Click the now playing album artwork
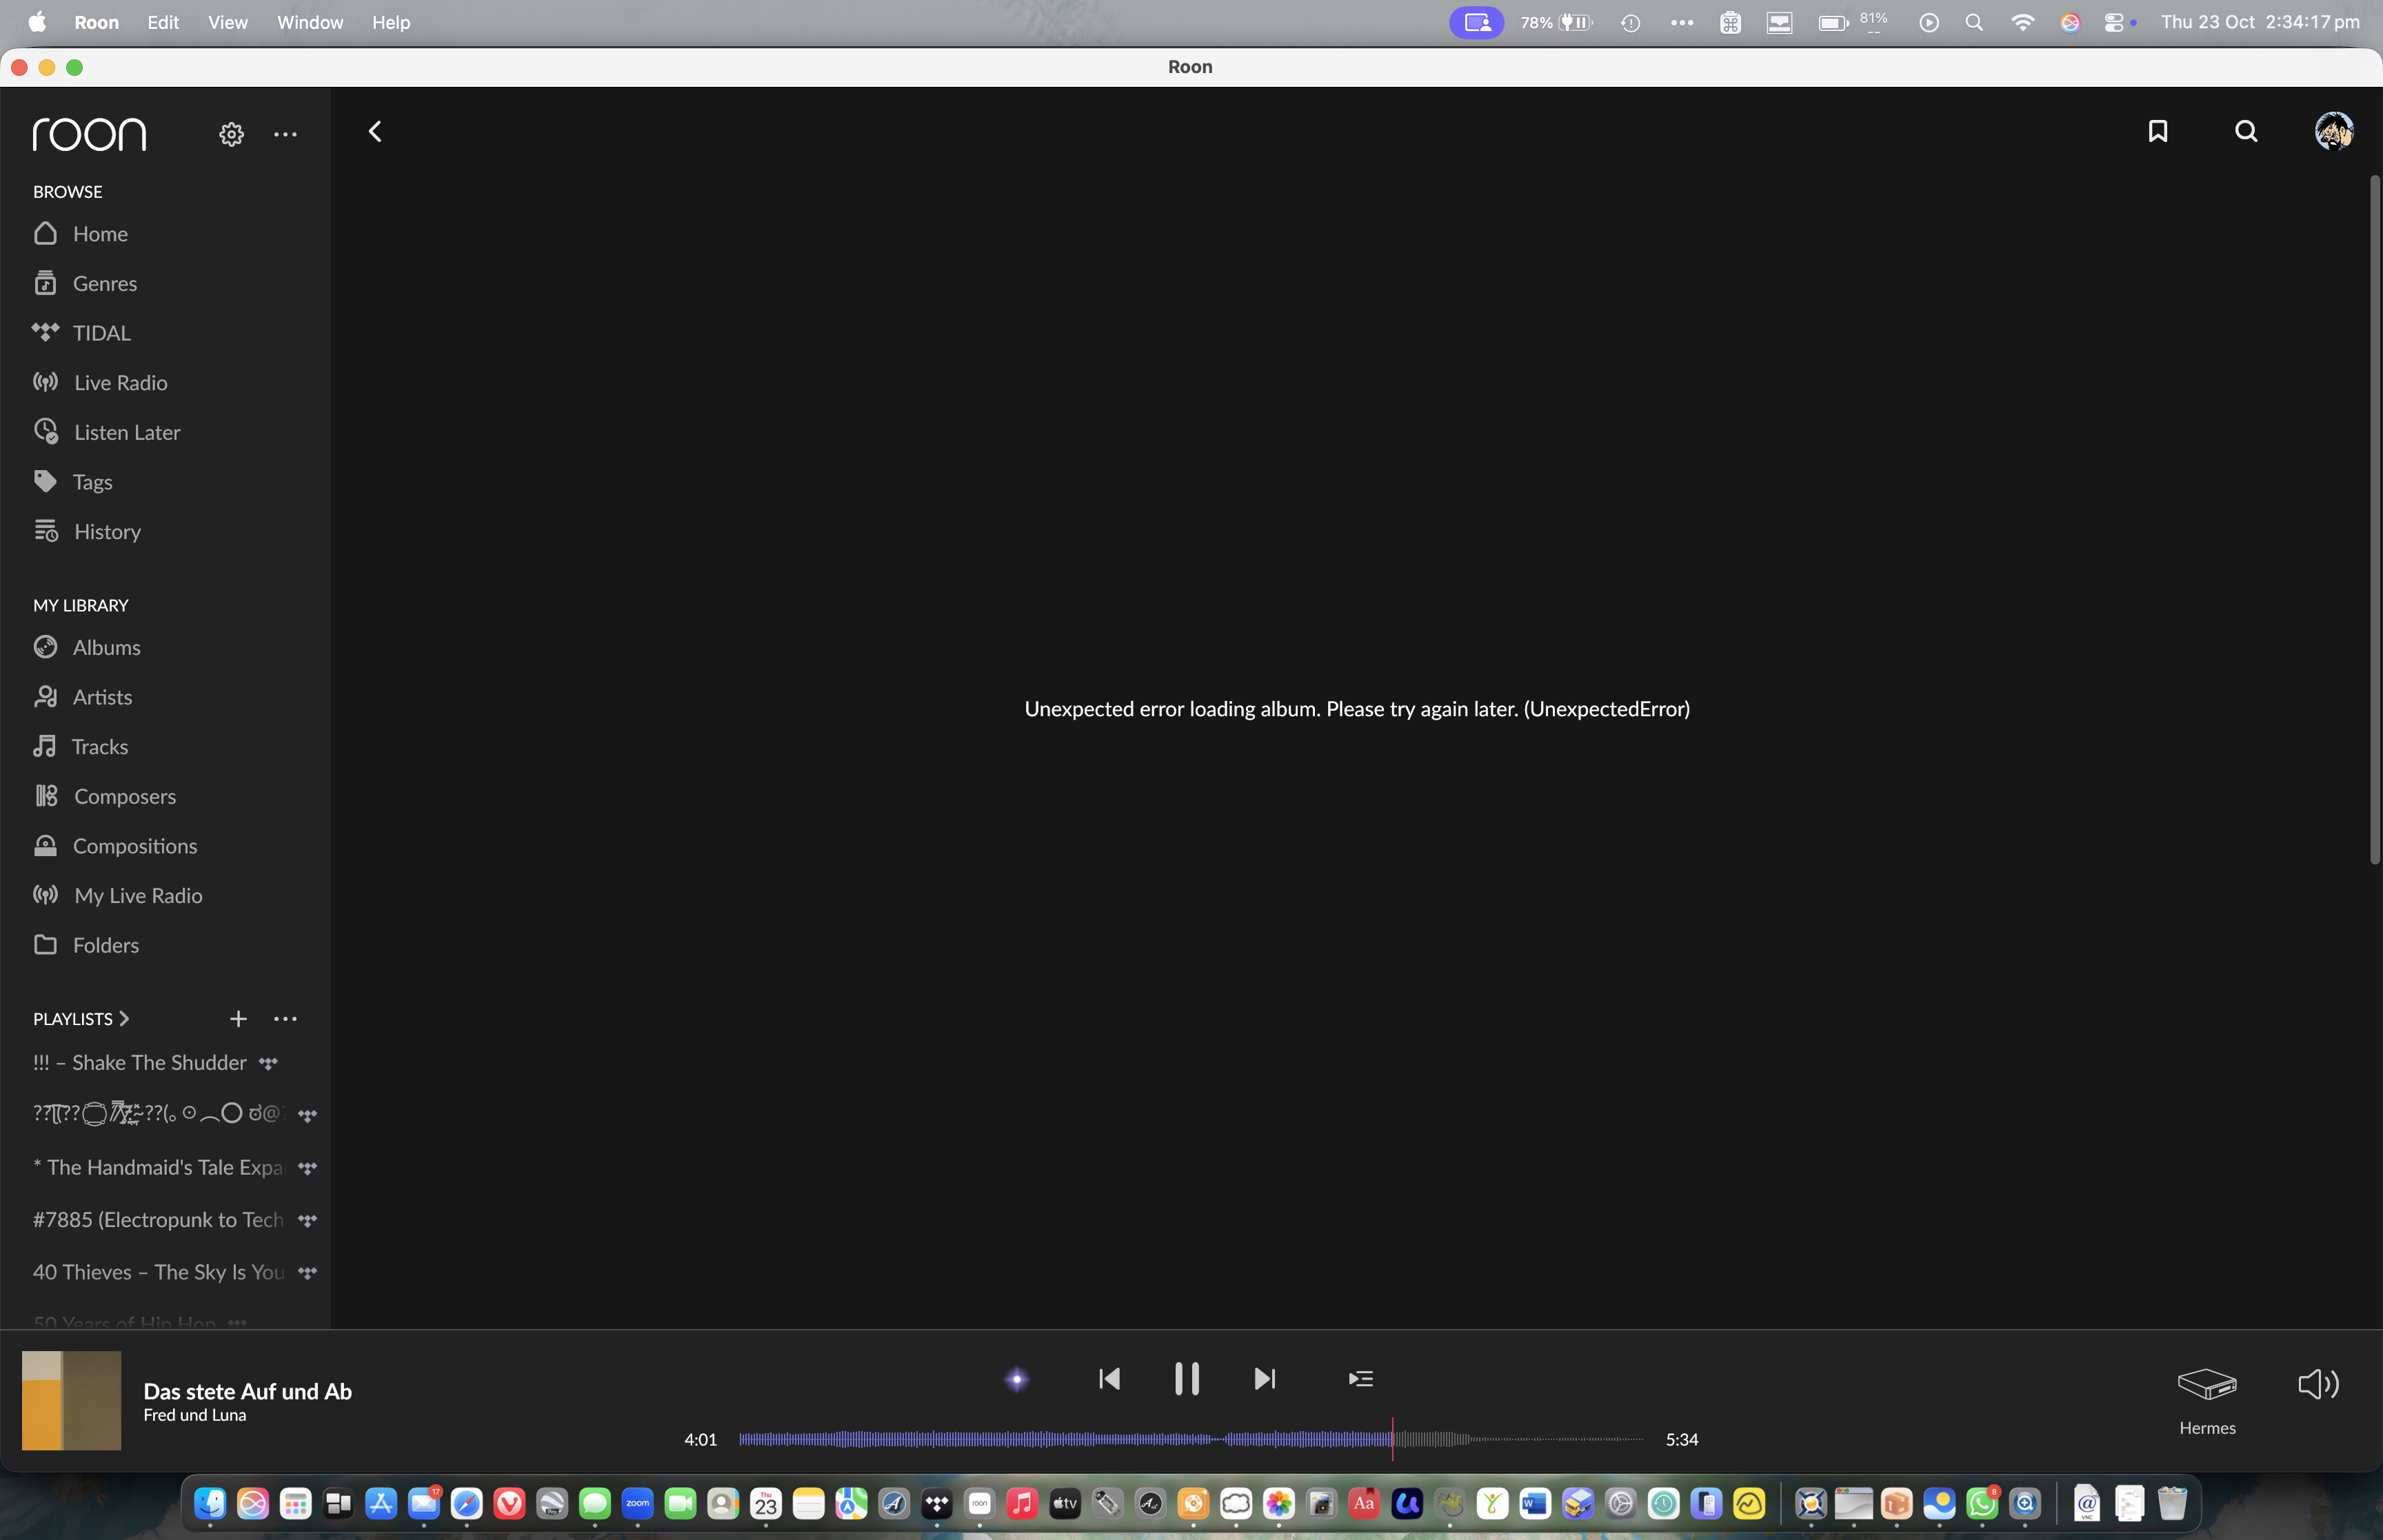 coord(71,1400)
